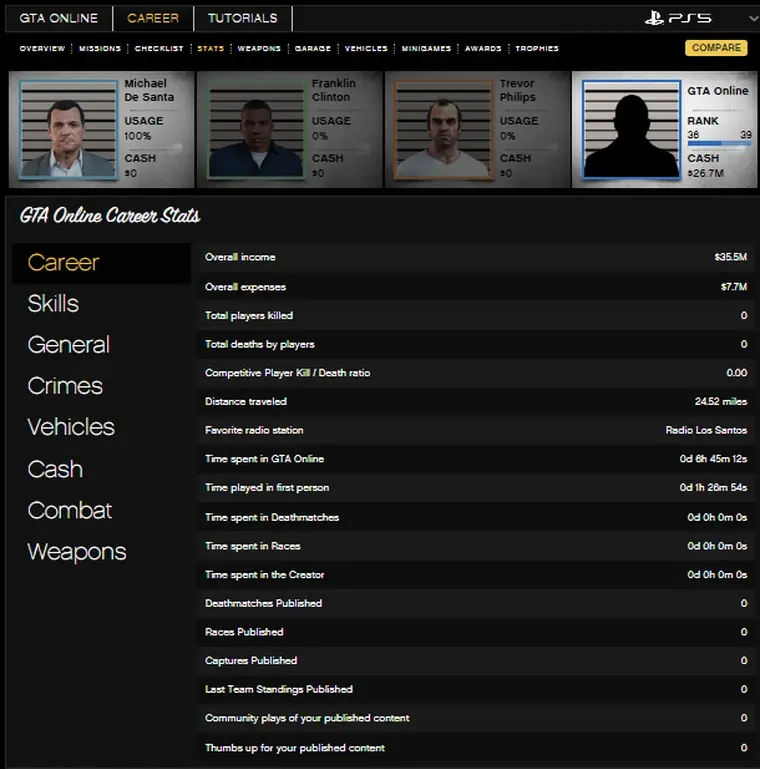Expand the platform dropdown chevron

click(754, 19)
